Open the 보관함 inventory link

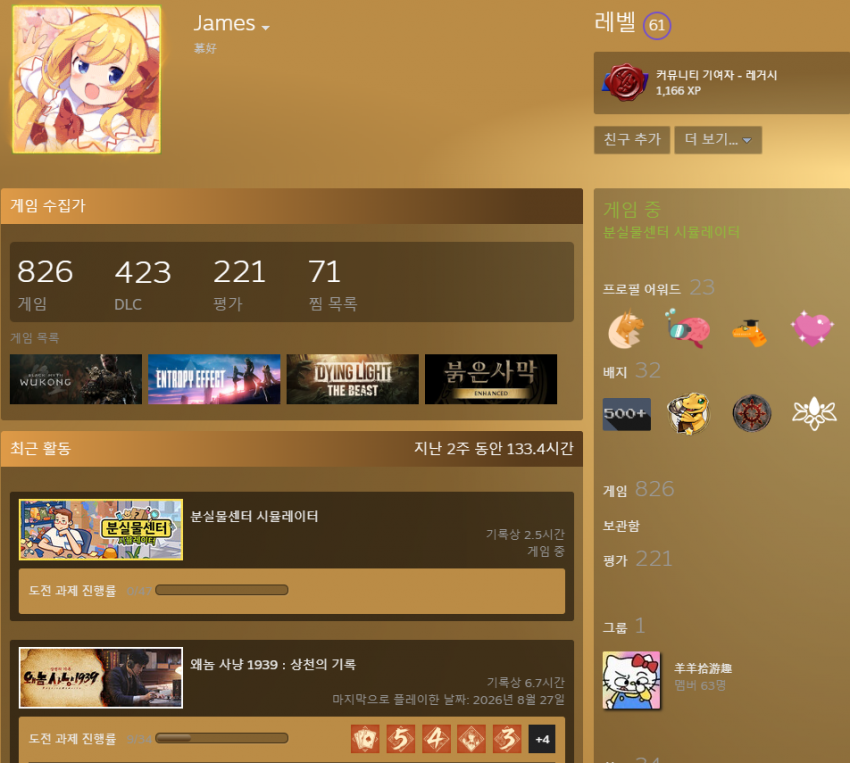[621, 526]
